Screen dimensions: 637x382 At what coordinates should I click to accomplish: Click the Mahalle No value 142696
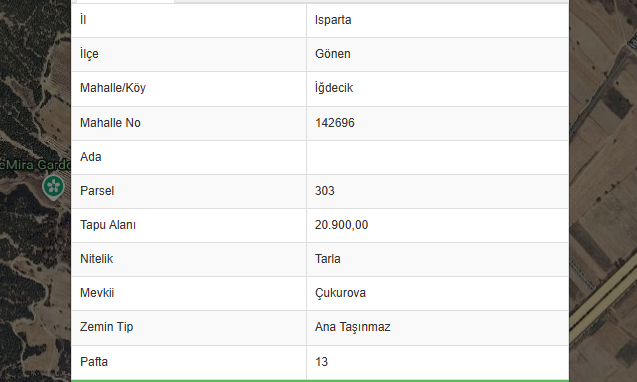pos(335,123)
